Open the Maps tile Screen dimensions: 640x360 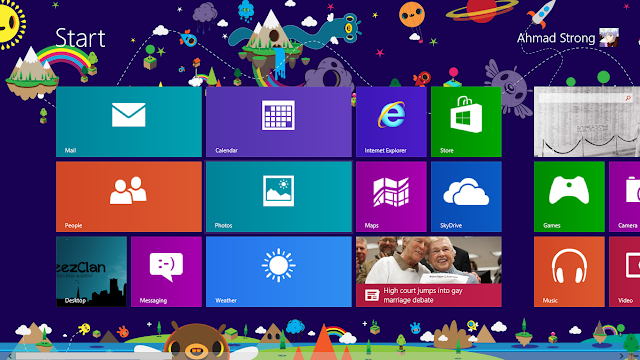pyautogui.click(x=391, y=197)
